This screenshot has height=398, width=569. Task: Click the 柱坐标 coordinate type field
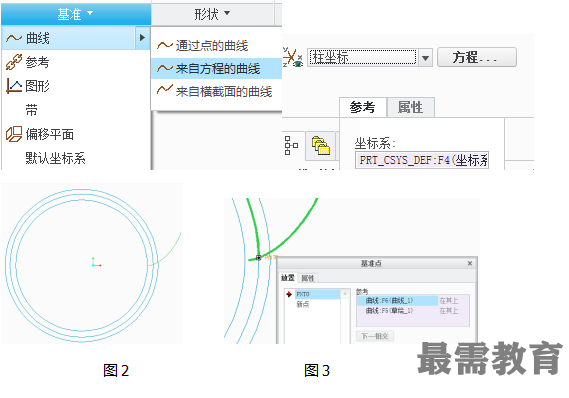362,57
